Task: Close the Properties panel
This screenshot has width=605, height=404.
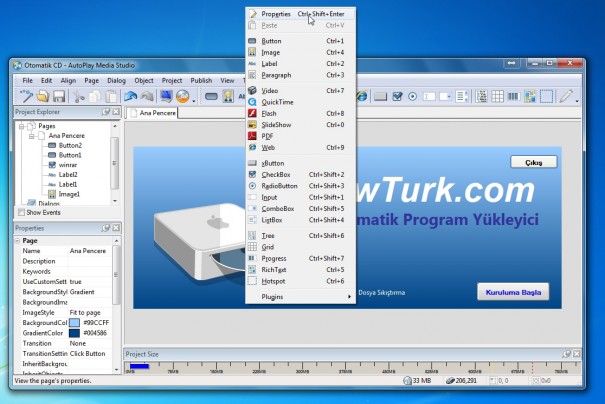Action: (116, 228)
